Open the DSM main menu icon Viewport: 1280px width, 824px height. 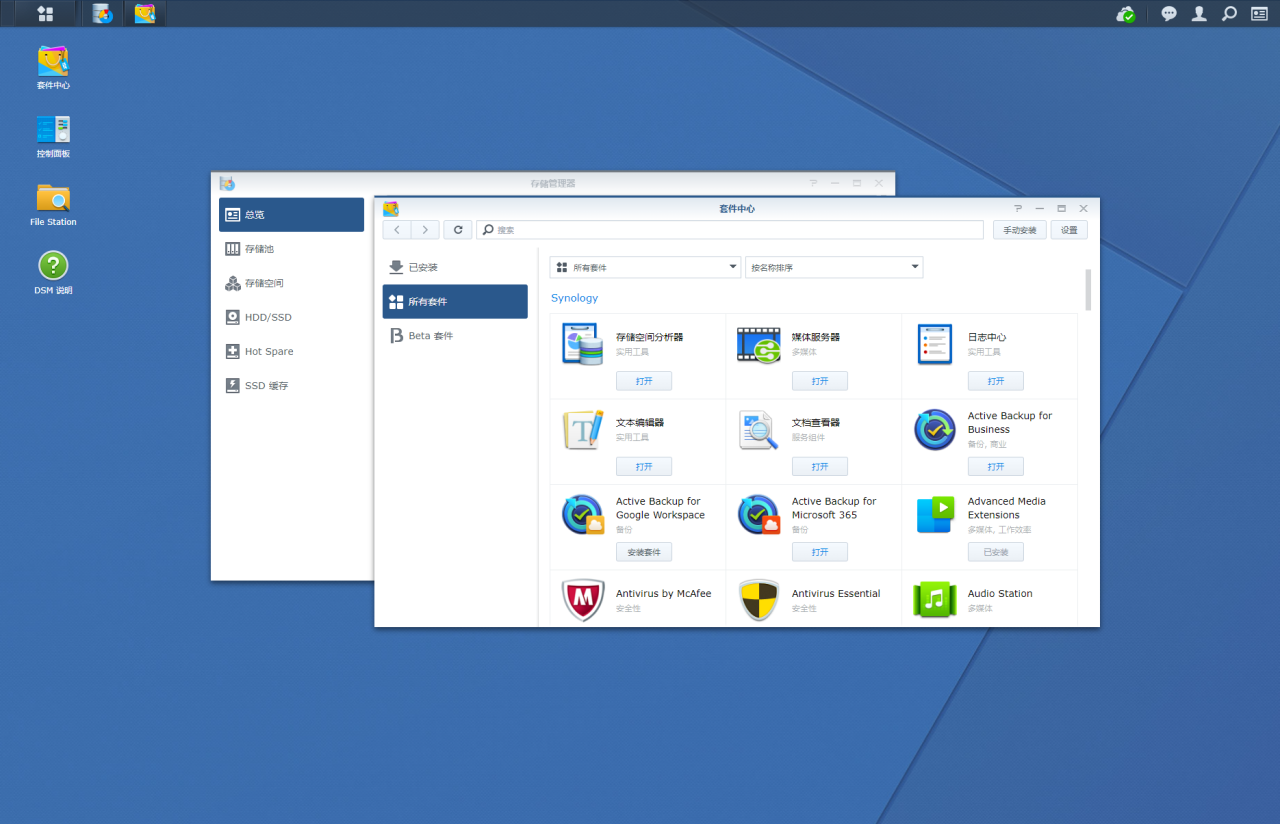coord(45,14)
